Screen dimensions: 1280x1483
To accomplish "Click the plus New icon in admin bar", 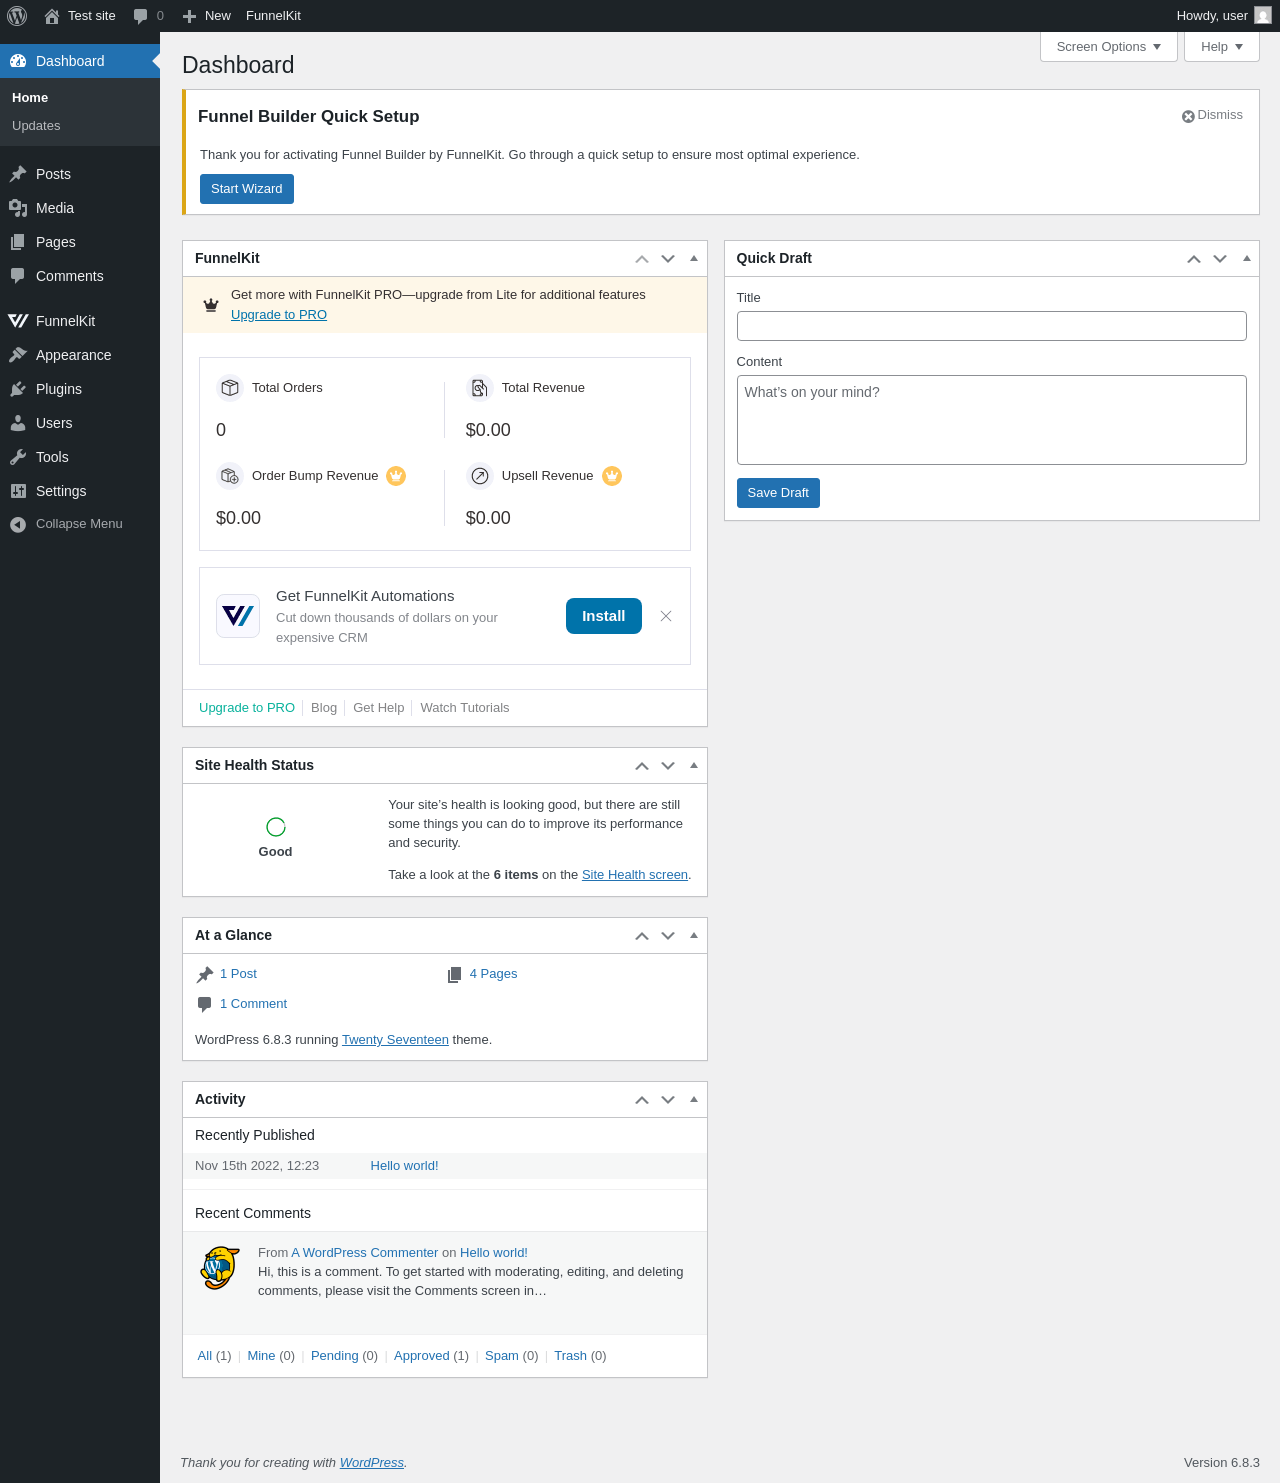I will point(189,16).
